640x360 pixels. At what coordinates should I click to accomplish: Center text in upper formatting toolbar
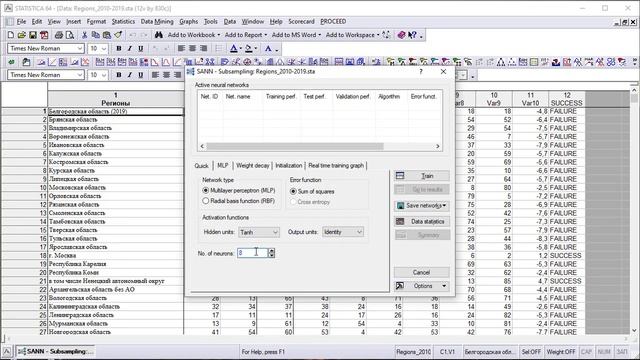(192, 49)
